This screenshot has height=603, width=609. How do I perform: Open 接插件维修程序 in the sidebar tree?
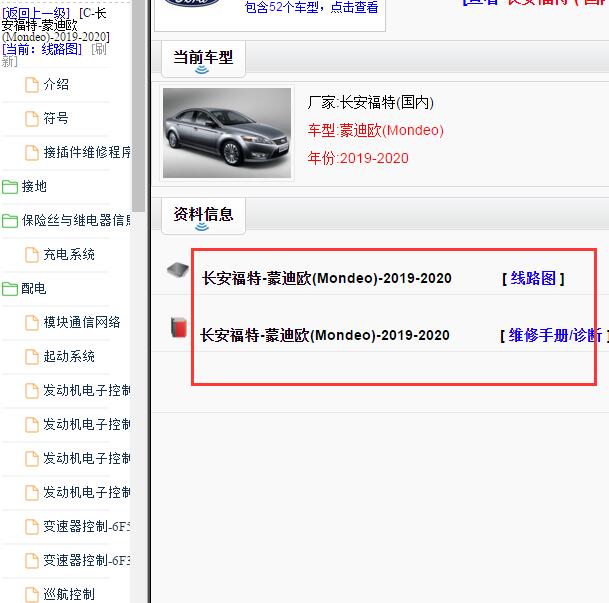pyautogui.click(x=87, y=153)
